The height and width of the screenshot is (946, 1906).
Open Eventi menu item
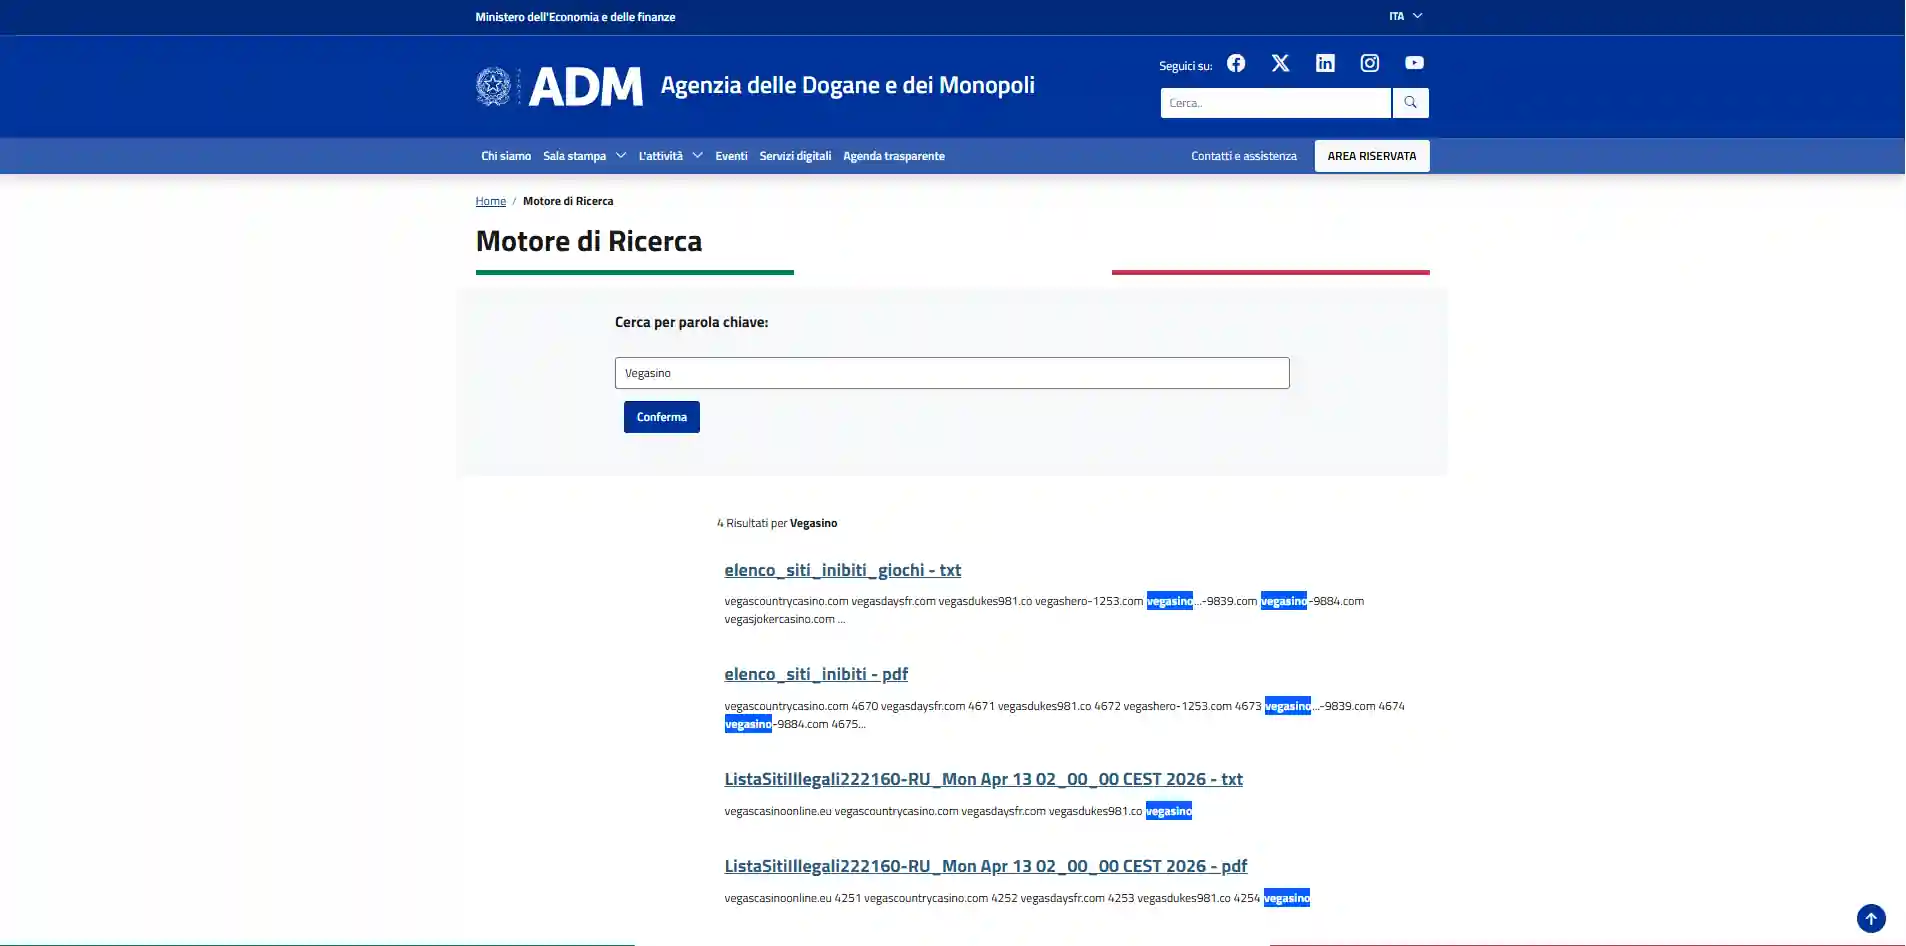[x=731, y=156]
